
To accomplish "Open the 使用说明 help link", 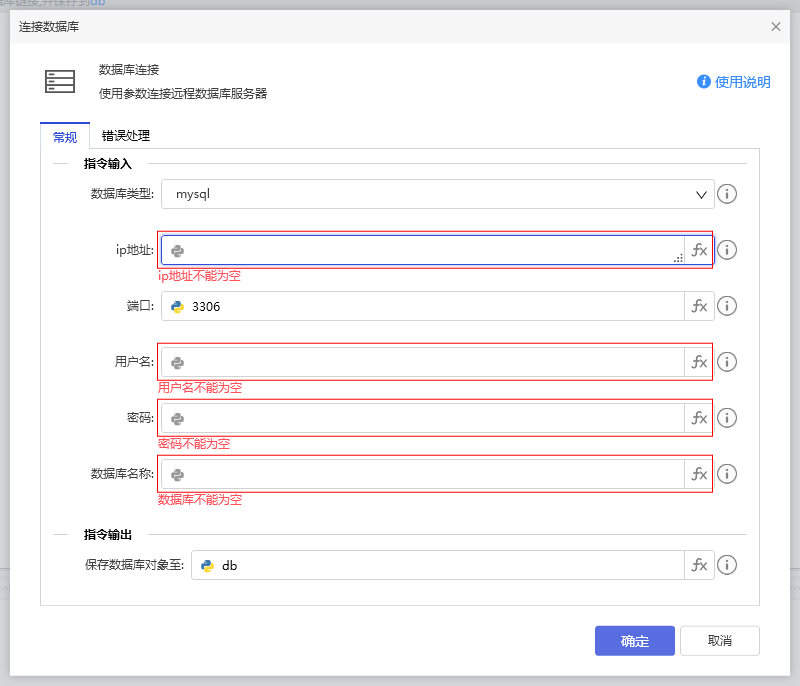I will click(x=734, y=82).
